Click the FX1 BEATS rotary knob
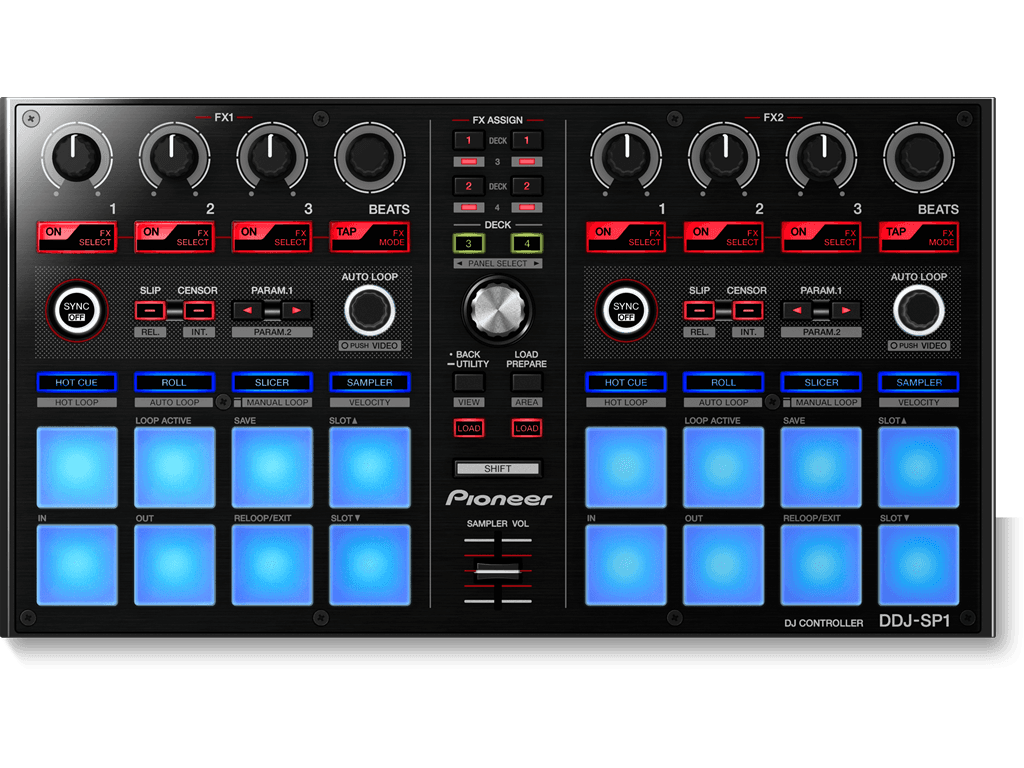The image size is (1024, 768). point(370,157)
